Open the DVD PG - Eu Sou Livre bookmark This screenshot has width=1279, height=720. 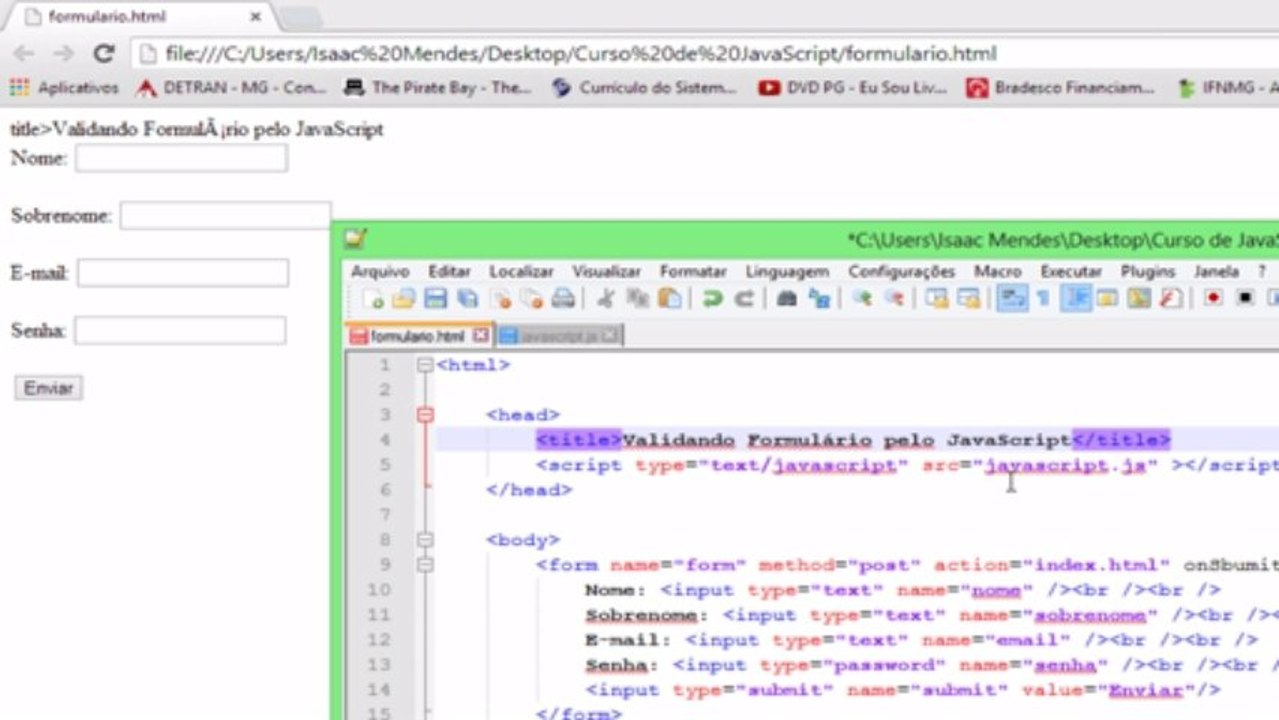(x=852, y=88)
